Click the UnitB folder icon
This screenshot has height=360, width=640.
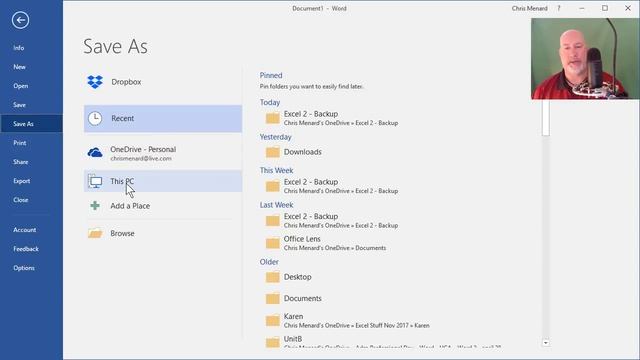(x=272, y=342)
